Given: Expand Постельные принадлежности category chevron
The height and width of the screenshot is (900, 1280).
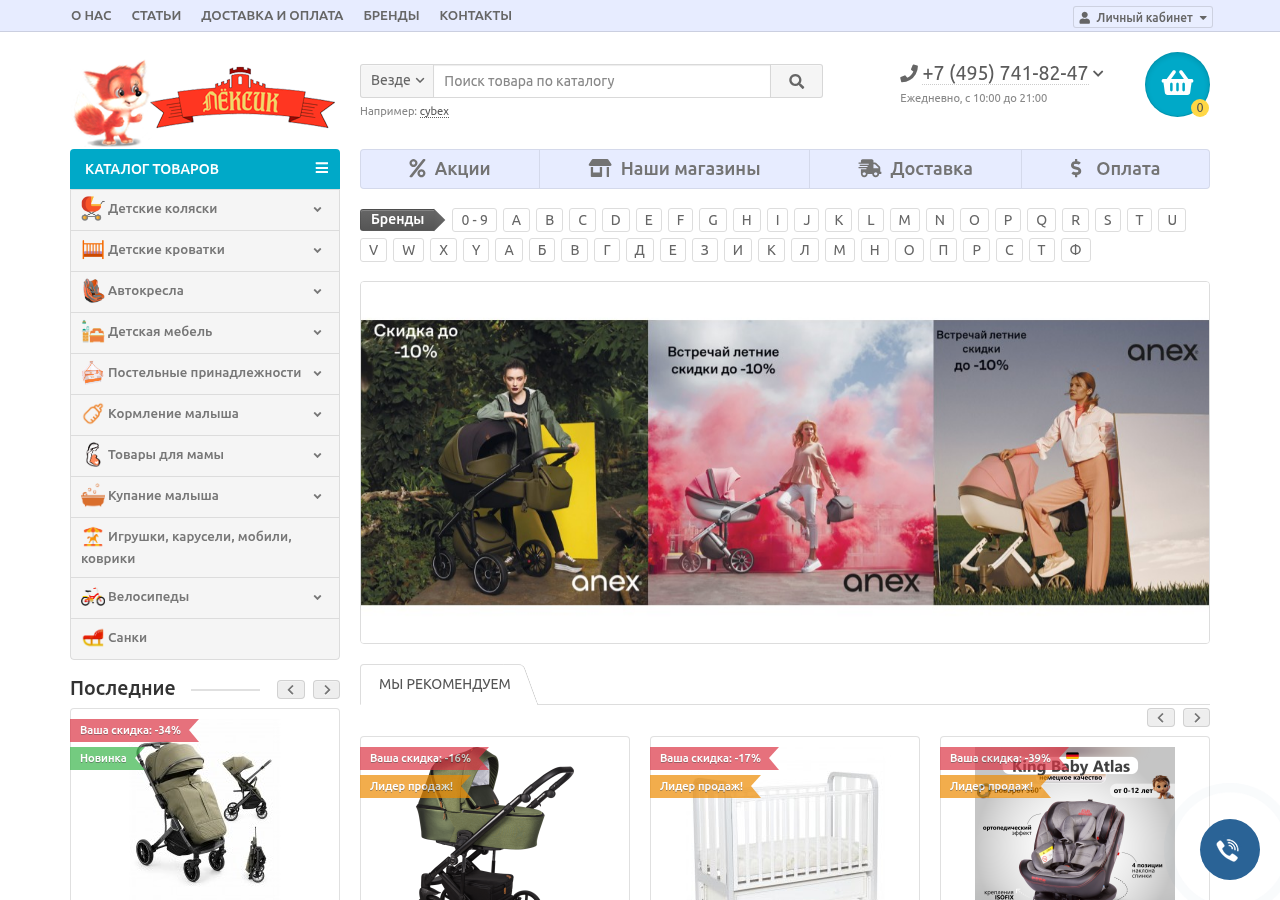Looking at the screenshot, I should coord(317,373).
